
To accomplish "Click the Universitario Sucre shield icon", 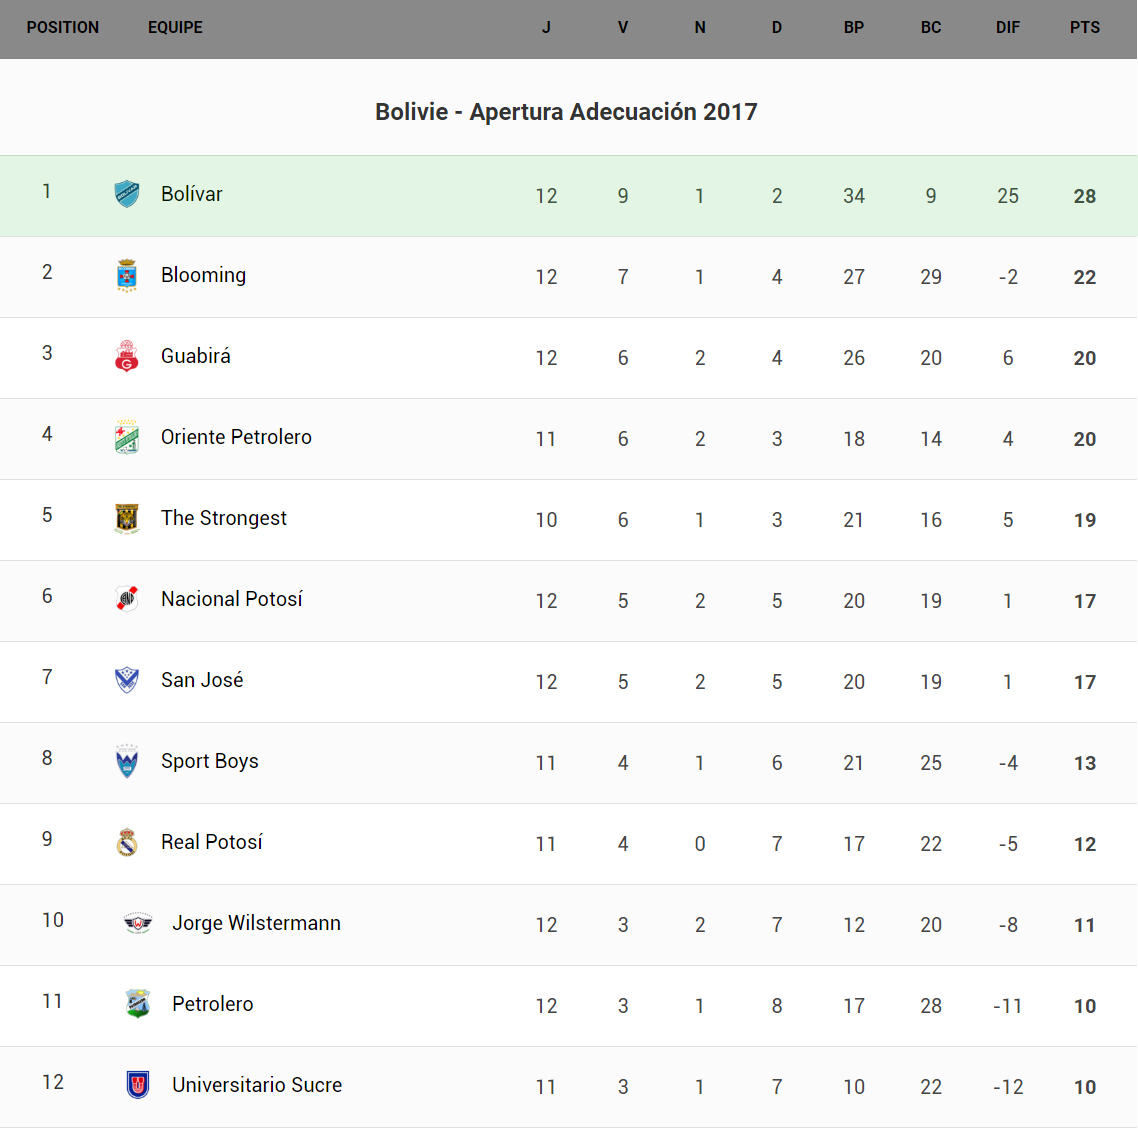I will (138, 1085).
